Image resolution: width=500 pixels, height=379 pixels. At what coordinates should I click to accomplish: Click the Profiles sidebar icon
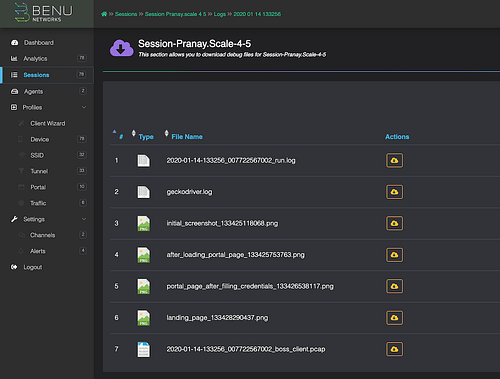14,107
